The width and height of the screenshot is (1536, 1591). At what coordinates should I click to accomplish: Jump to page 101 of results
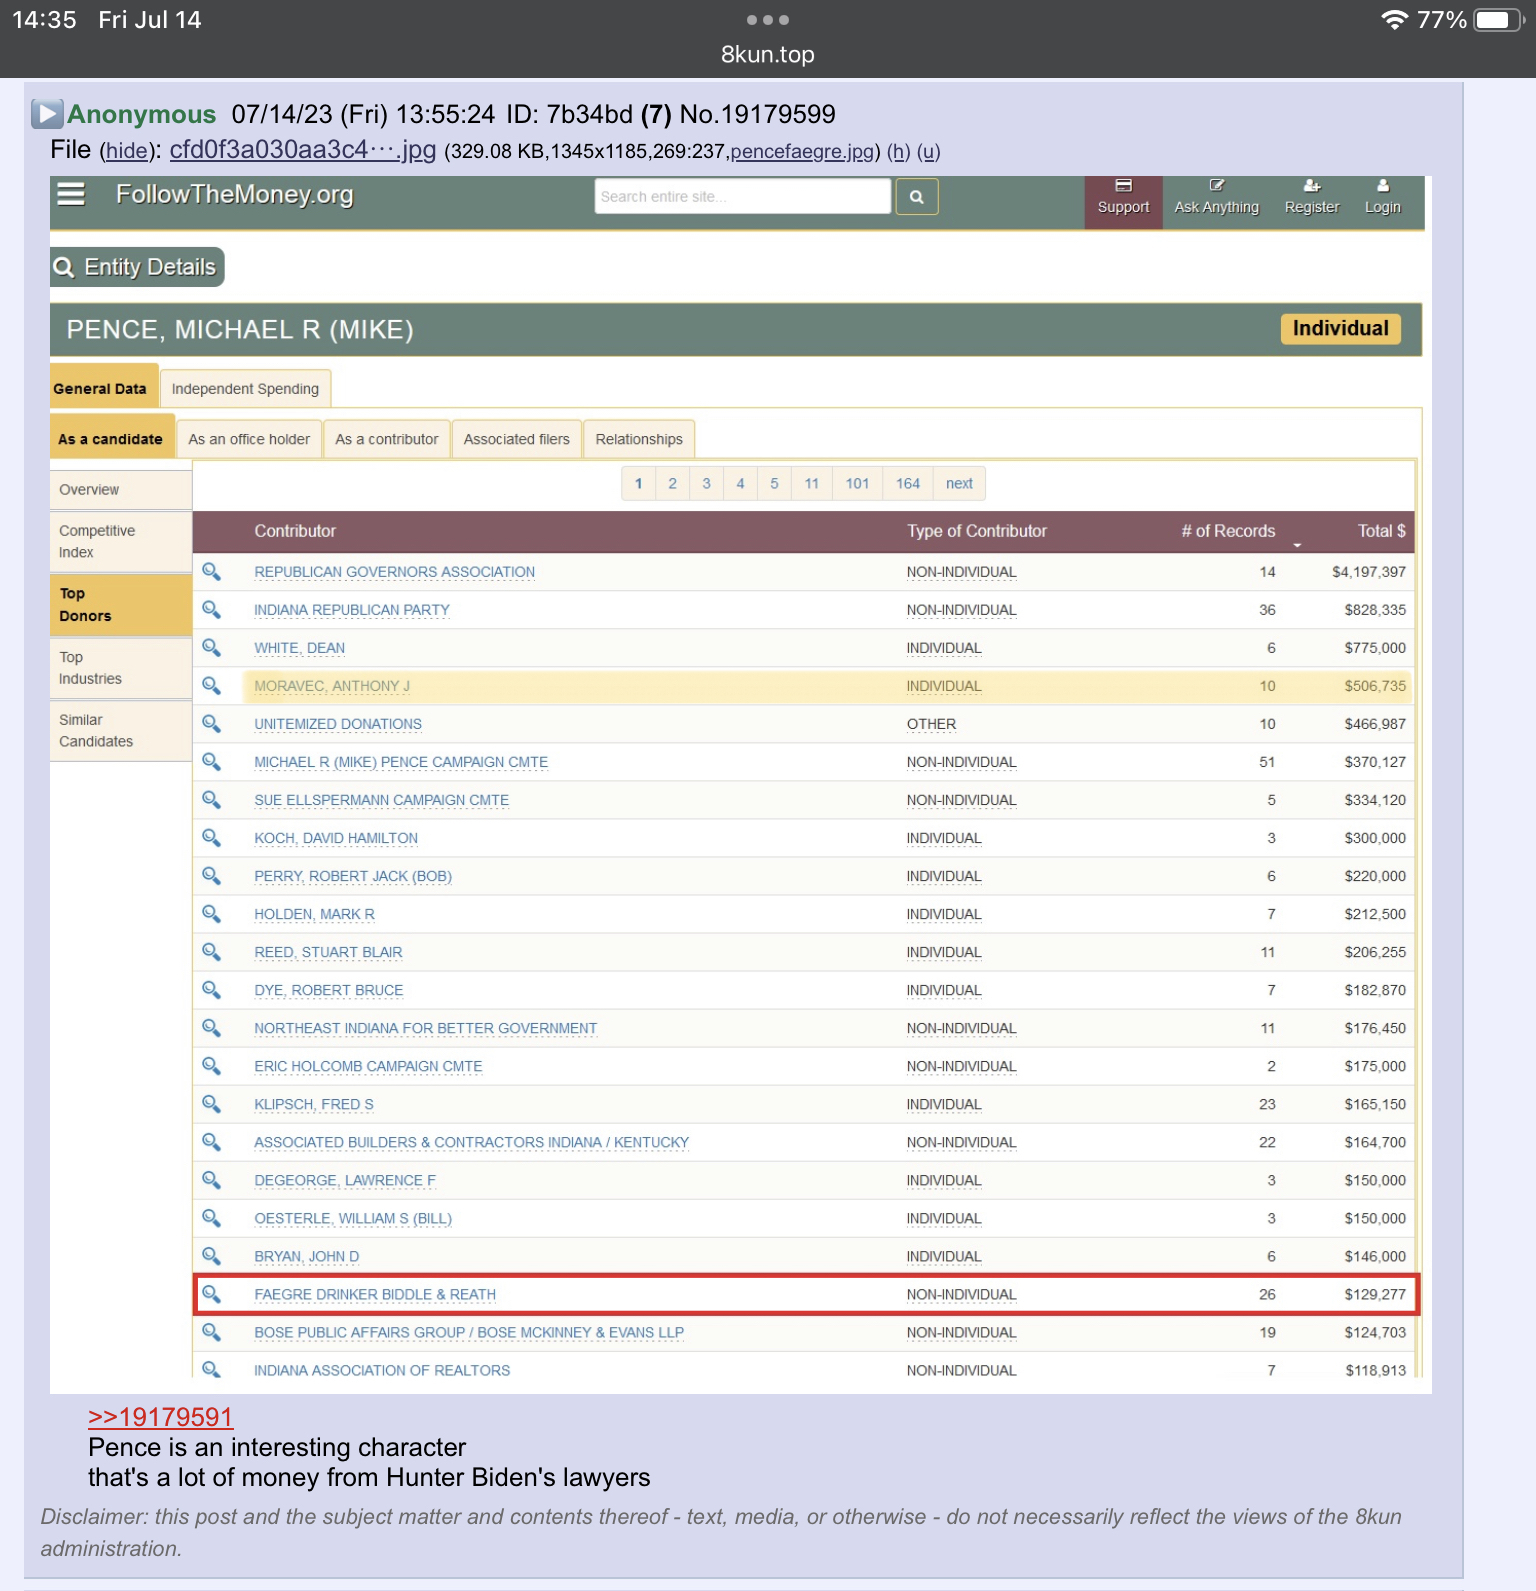(x=857, y=483)
